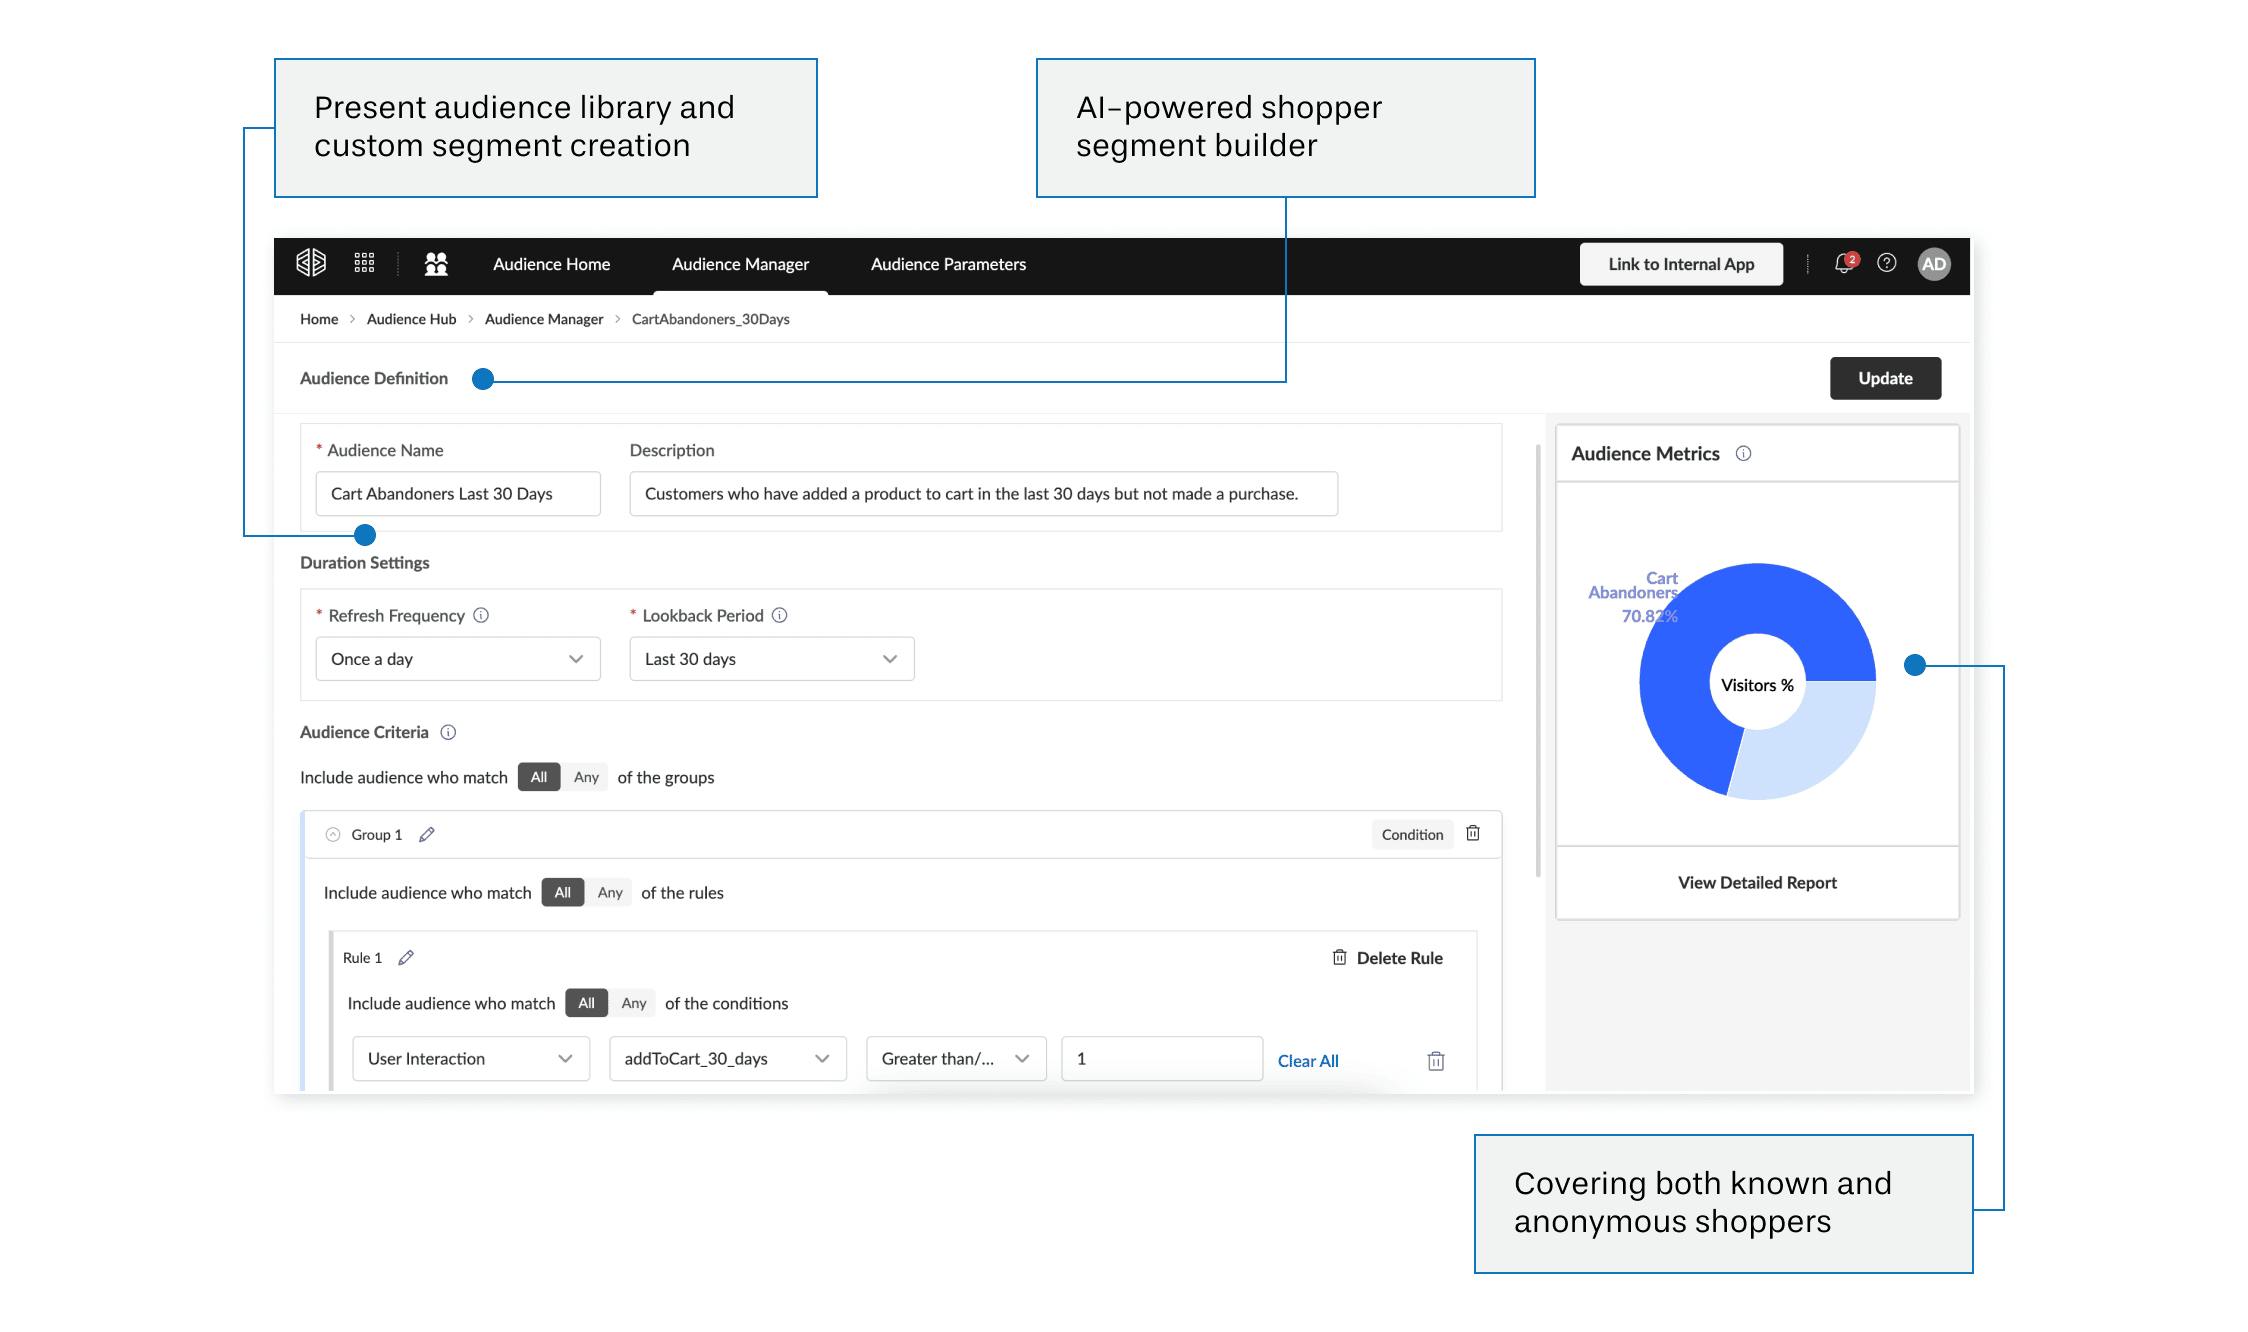Viewport: 2248px width, 1332px height.
Task: Open the help question mark icon
Action: click(1886, 263)
